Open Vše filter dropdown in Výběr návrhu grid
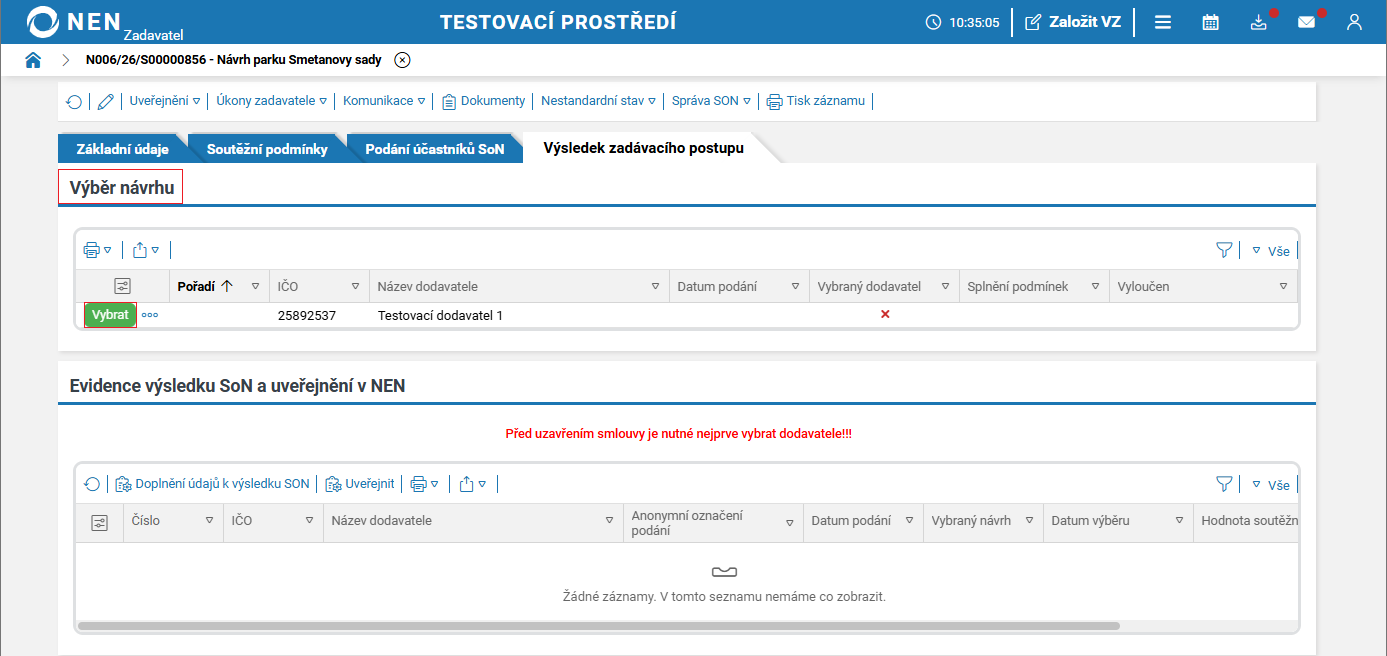 (x=1271, y=251)
